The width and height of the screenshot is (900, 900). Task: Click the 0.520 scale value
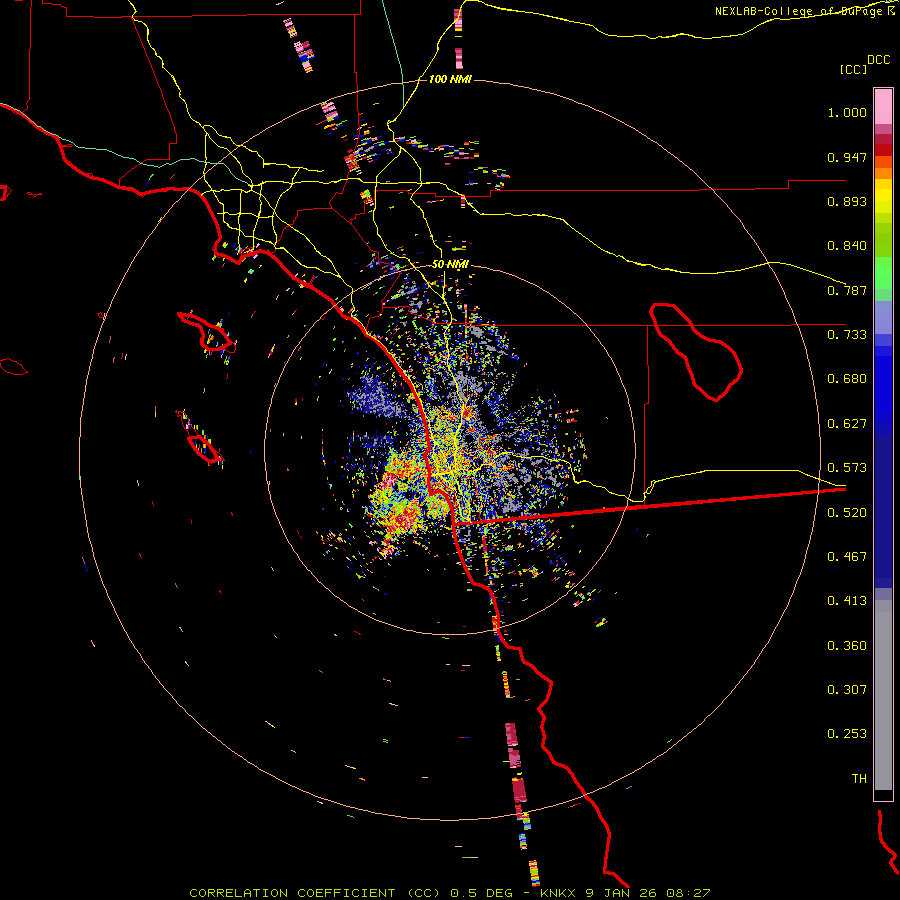(847, 513)
